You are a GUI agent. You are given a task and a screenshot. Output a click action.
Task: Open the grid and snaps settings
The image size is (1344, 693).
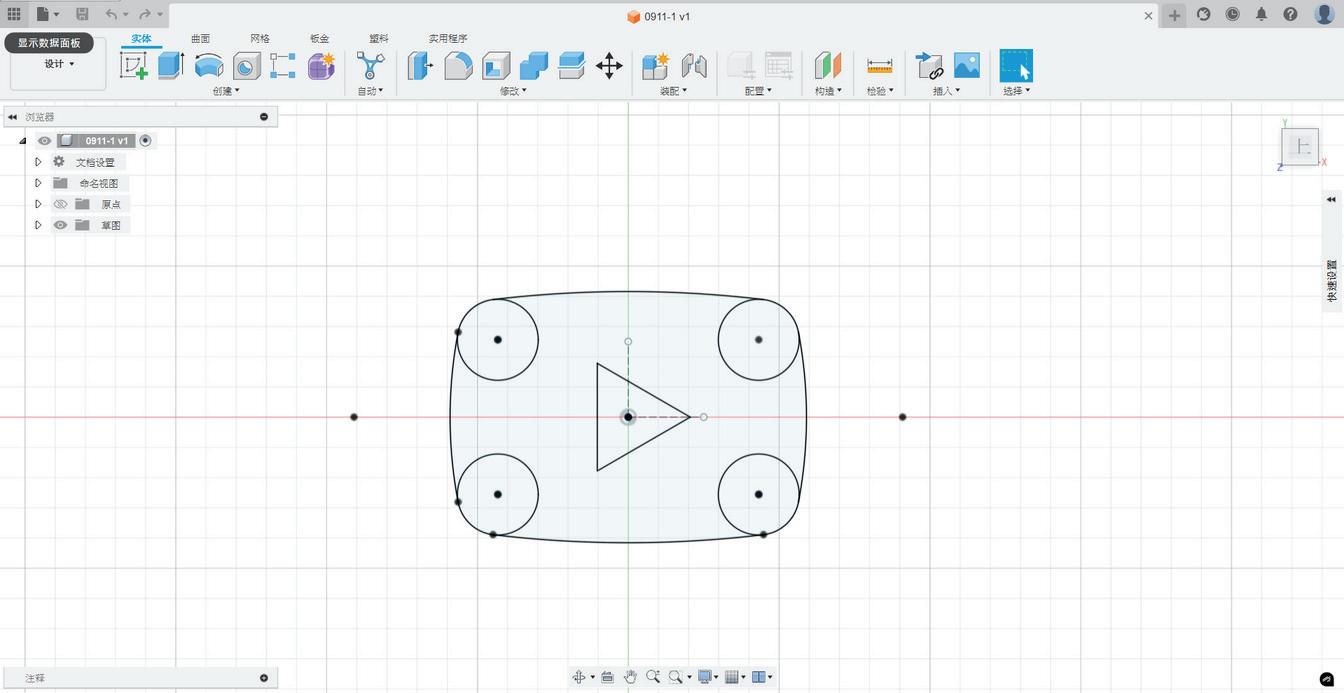point(735,677)
